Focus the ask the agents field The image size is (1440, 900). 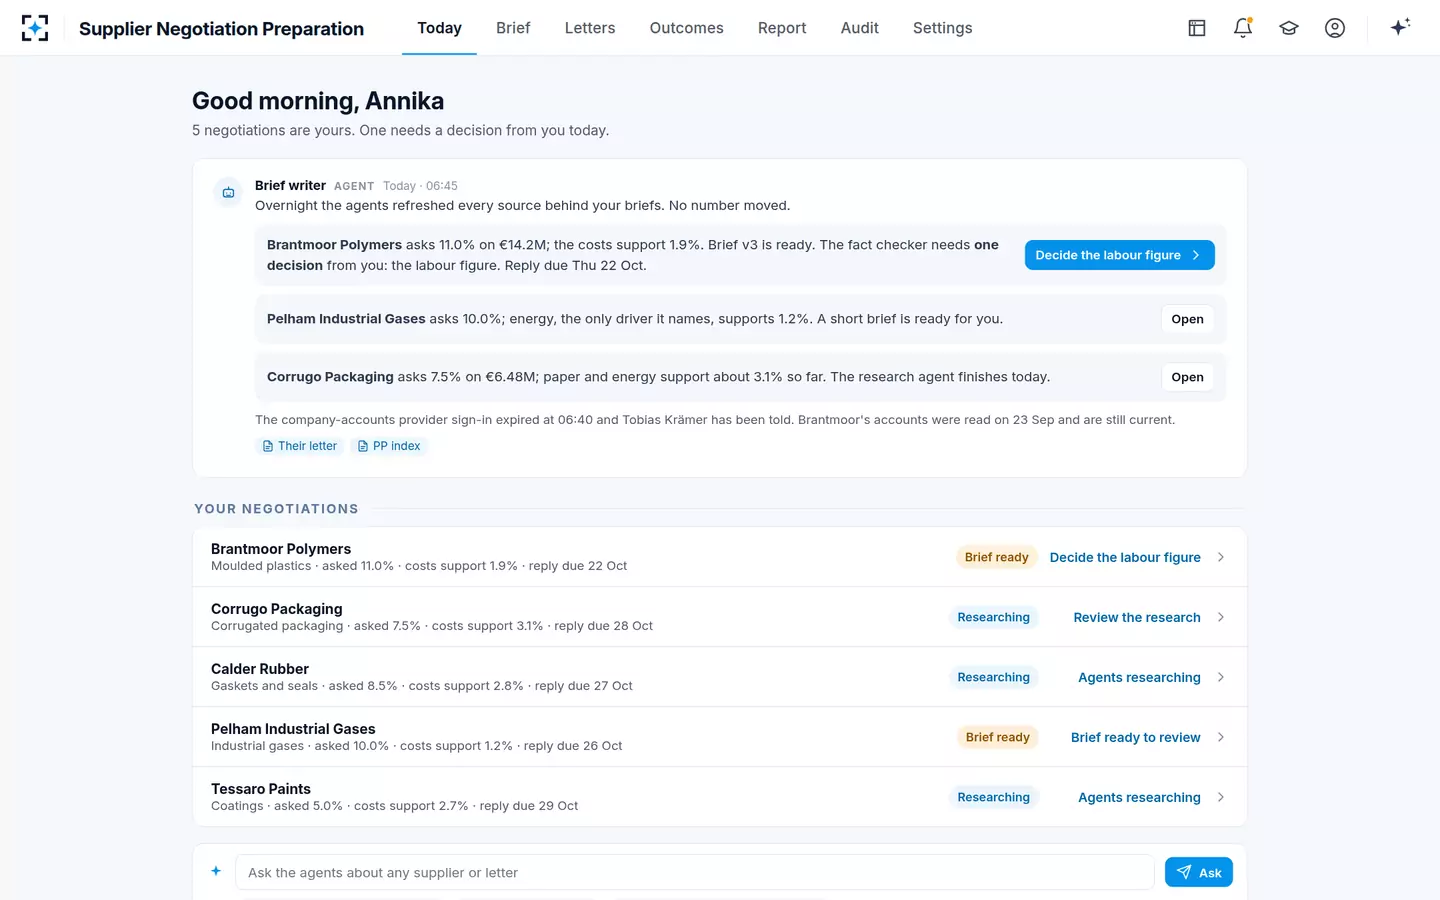[695, 872]
